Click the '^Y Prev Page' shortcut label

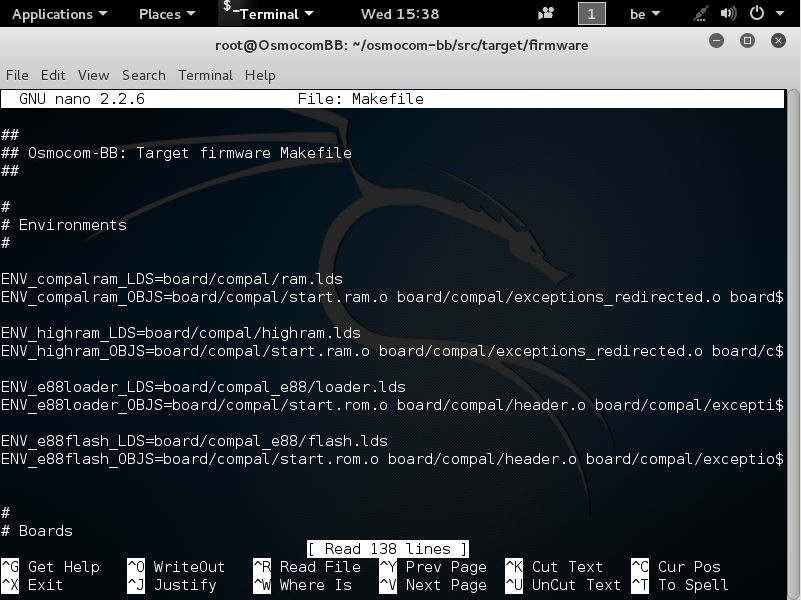coord(433,567)
